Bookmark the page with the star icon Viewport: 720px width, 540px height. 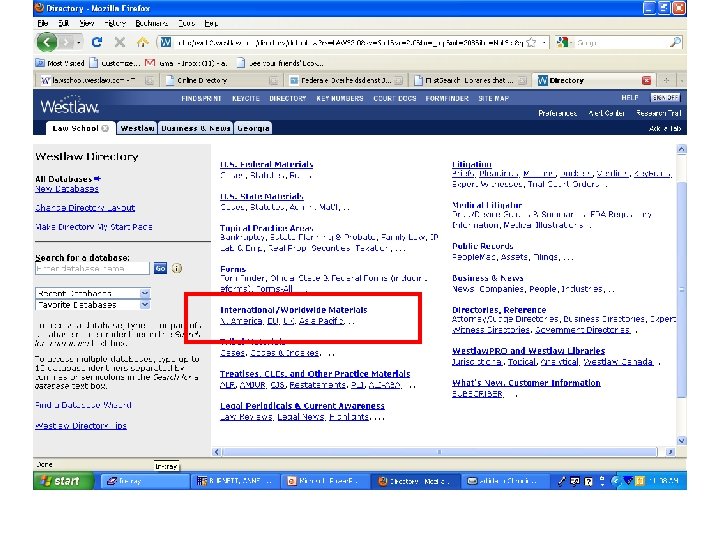pos(531,43)
